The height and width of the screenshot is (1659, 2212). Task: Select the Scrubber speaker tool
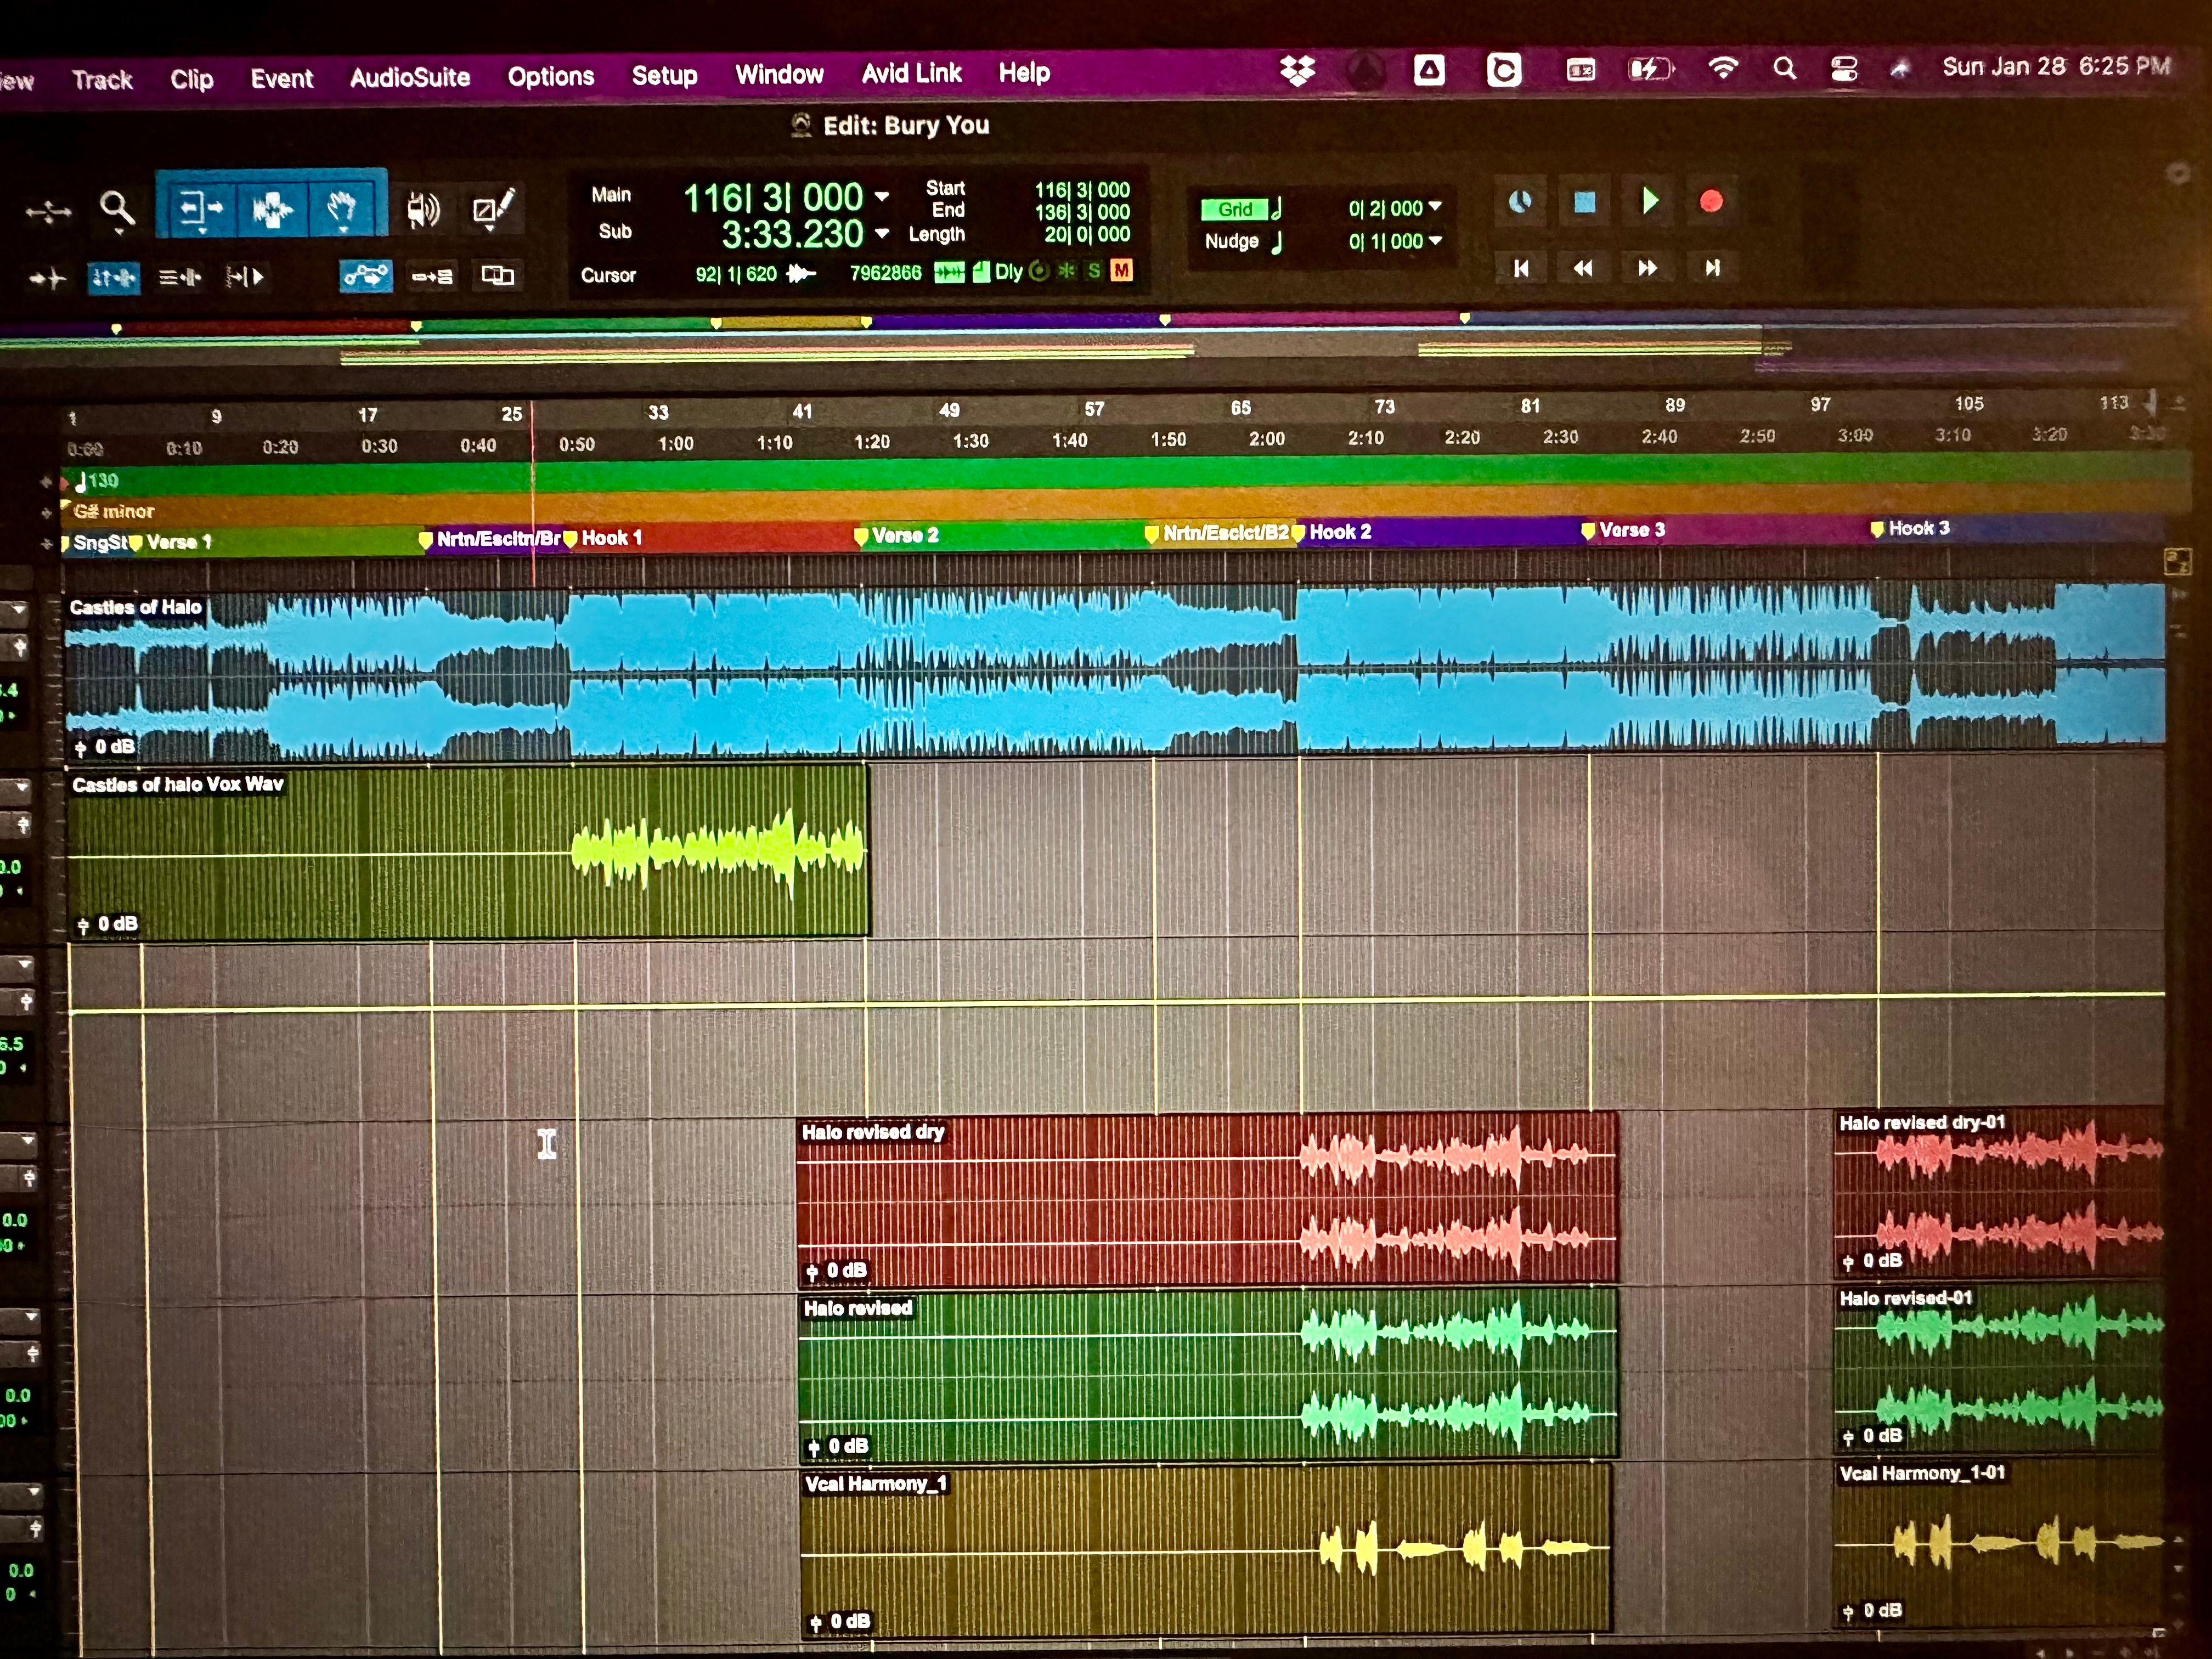423,210
